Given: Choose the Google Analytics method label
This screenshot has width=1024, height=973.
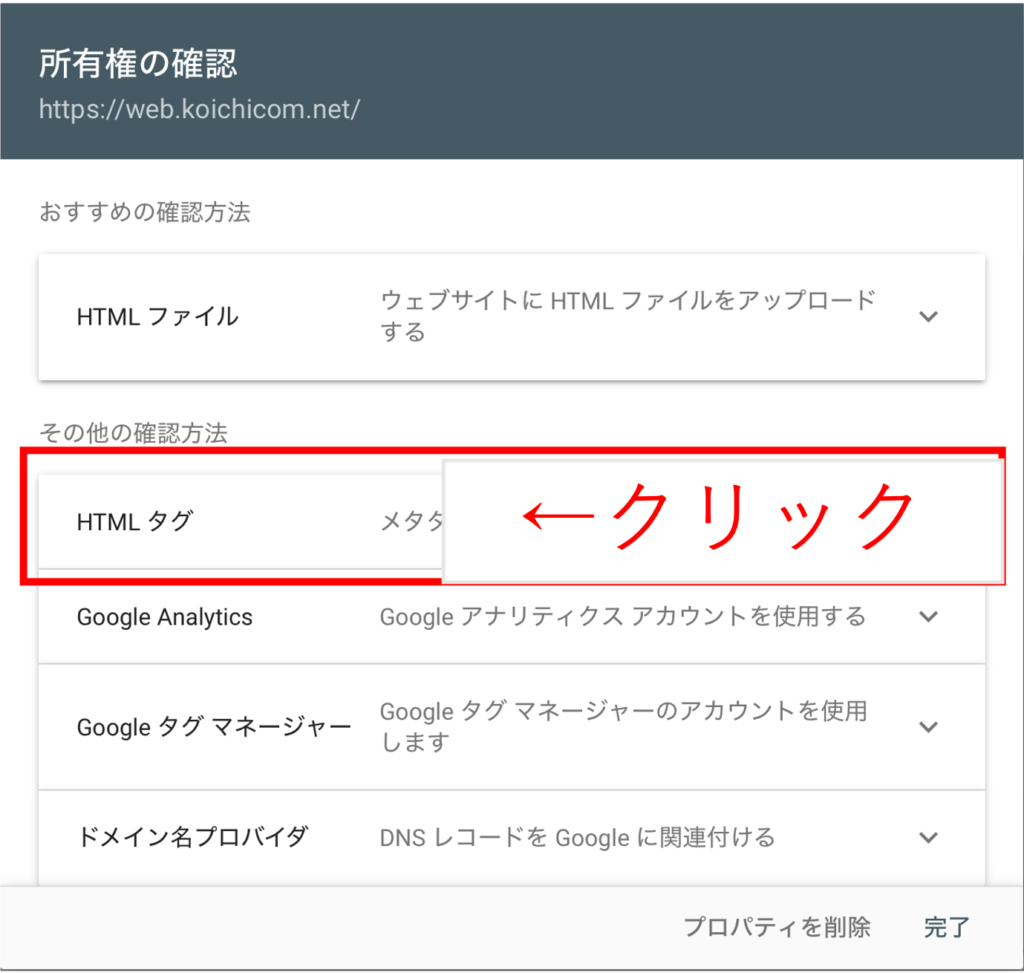Looking at the screenshot, I should point(164,617).
